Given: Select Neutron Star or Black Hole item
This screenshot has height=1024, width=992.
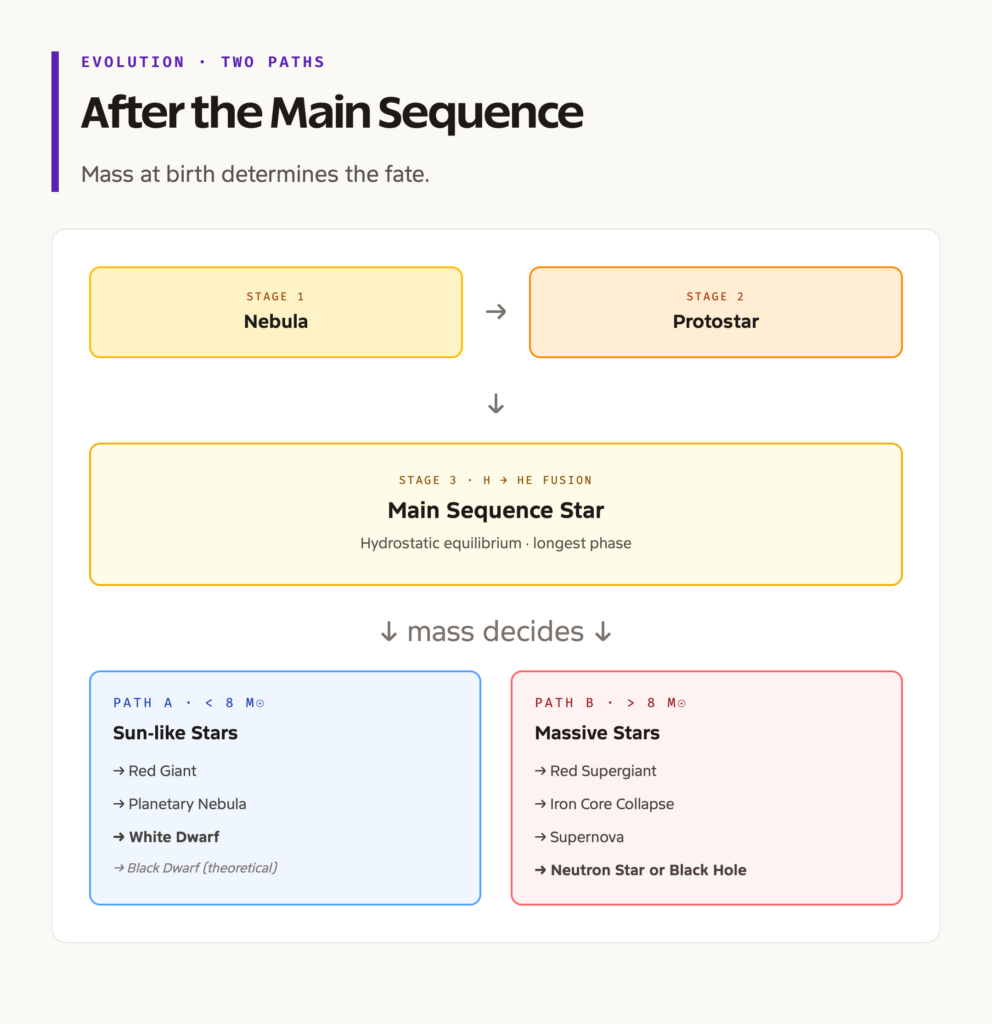Looking at the screenshot, I should pos(641,870).
